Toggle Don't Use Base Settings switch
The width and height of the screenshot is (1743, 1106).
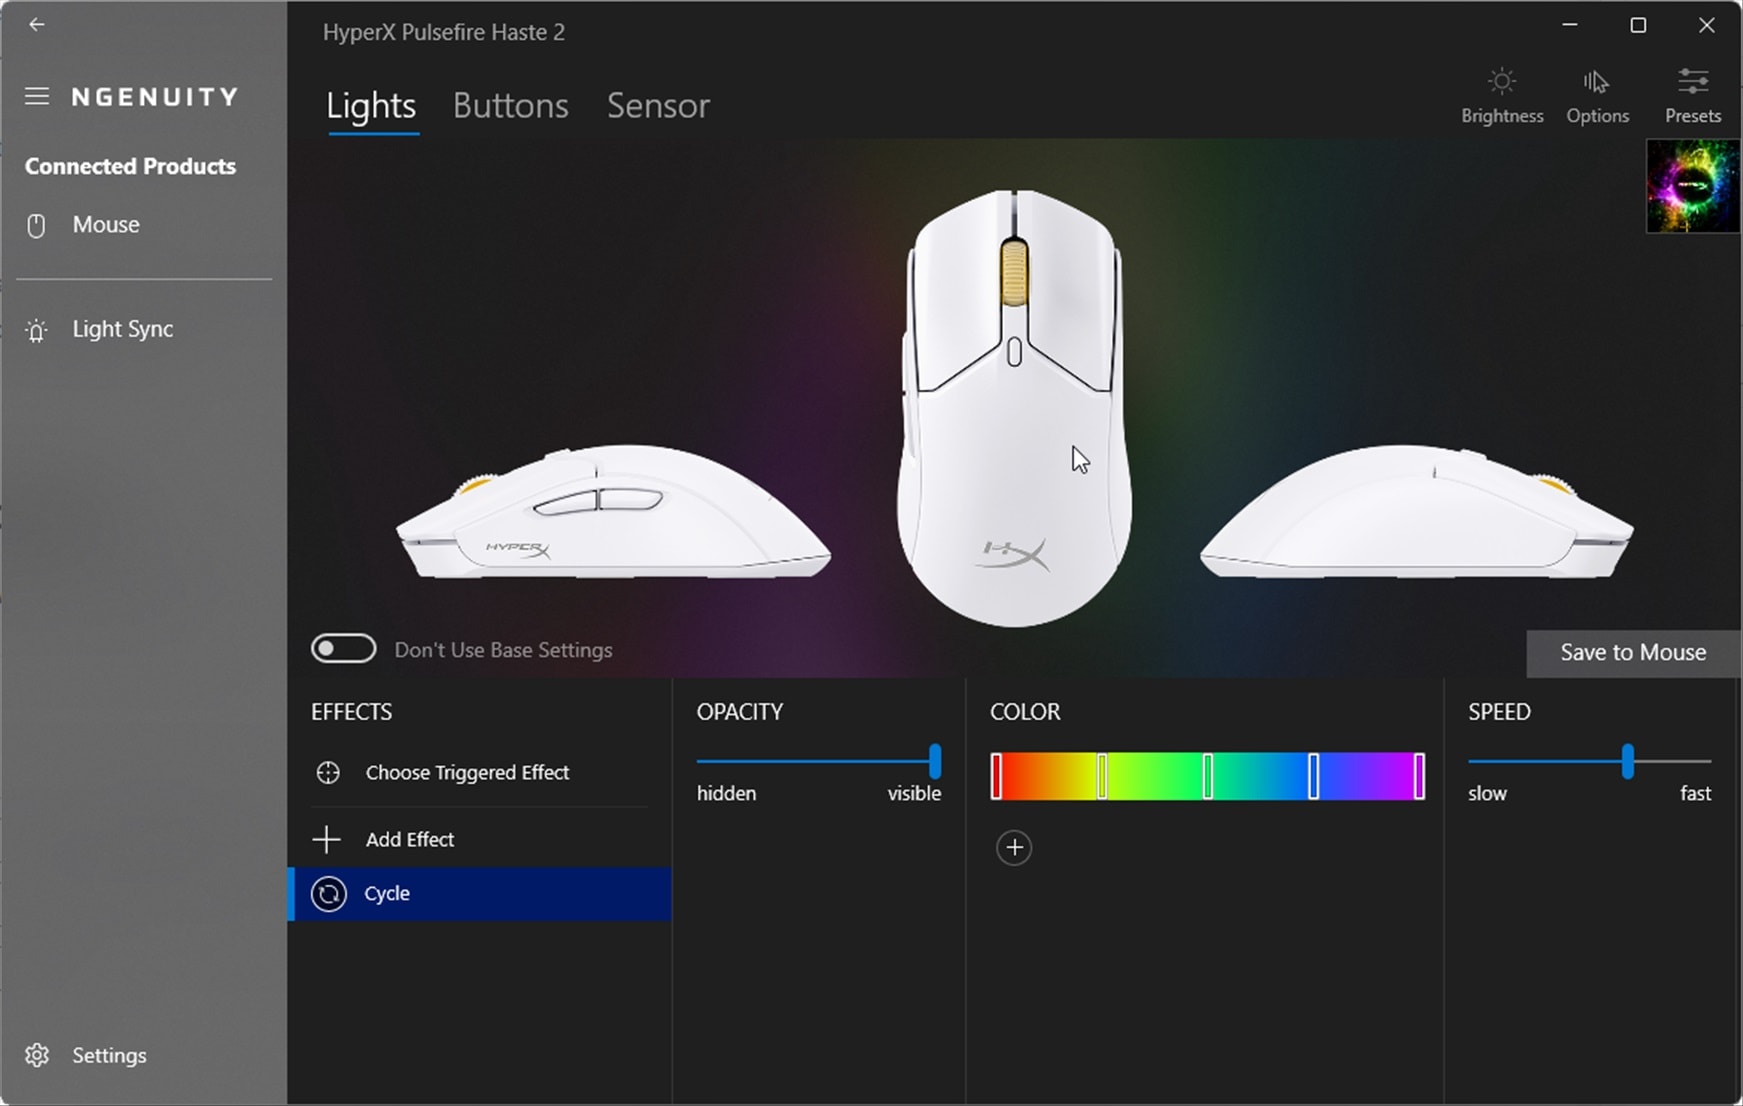[343, 649]
